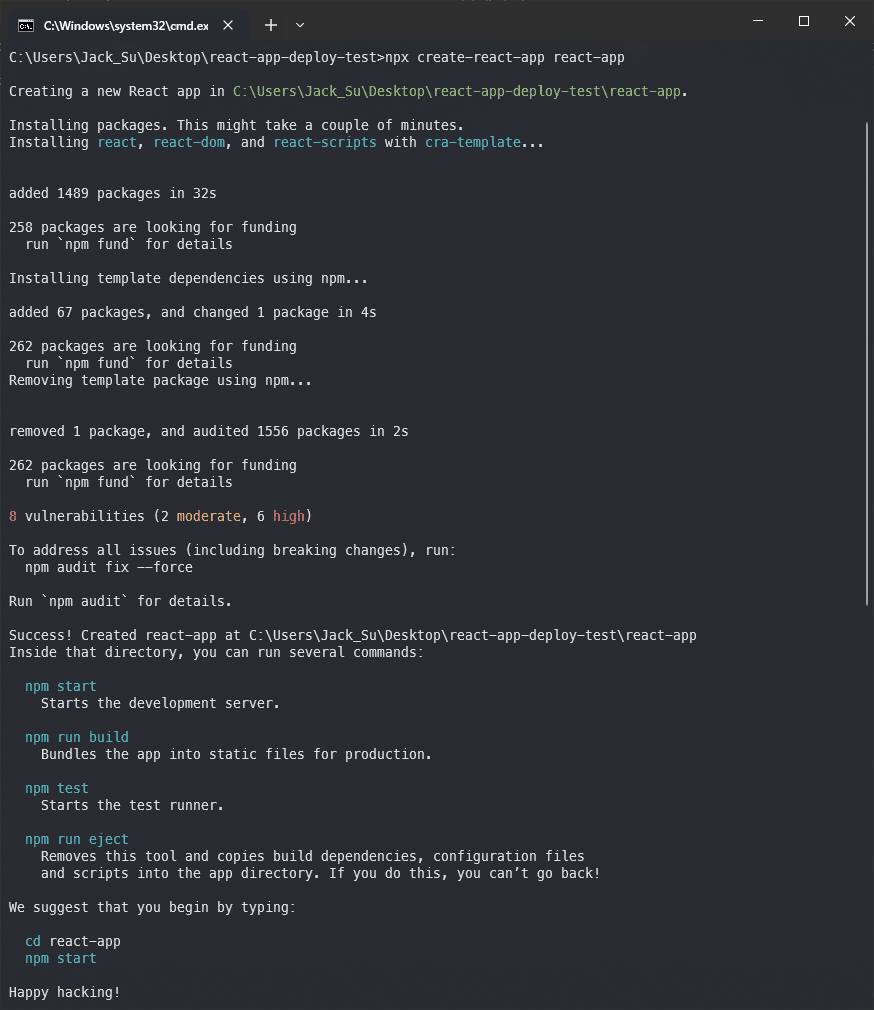Viewport: 874px width, 1010px height.
Task: Expand the new tab profile dropdown
Action: pos(300,25)
